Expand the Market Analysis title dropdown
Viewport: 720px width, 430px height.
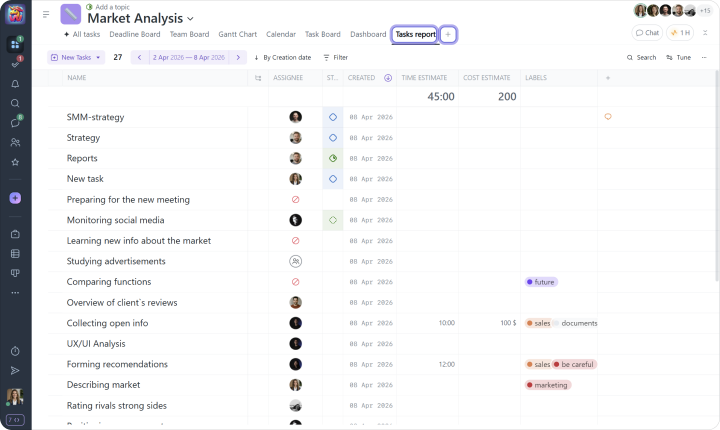tap(190, 19)
